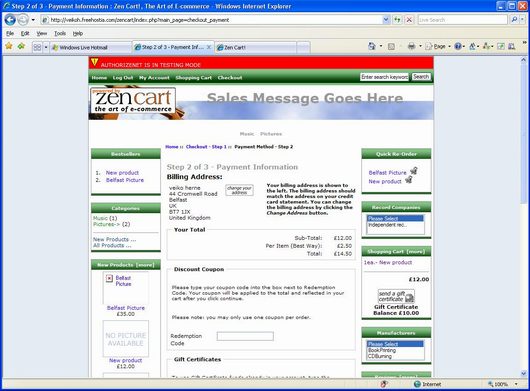The height and width of the screenshot is (391, 530).
Task: Click the cart icon beside New product reorder
Action: (409, 179)
